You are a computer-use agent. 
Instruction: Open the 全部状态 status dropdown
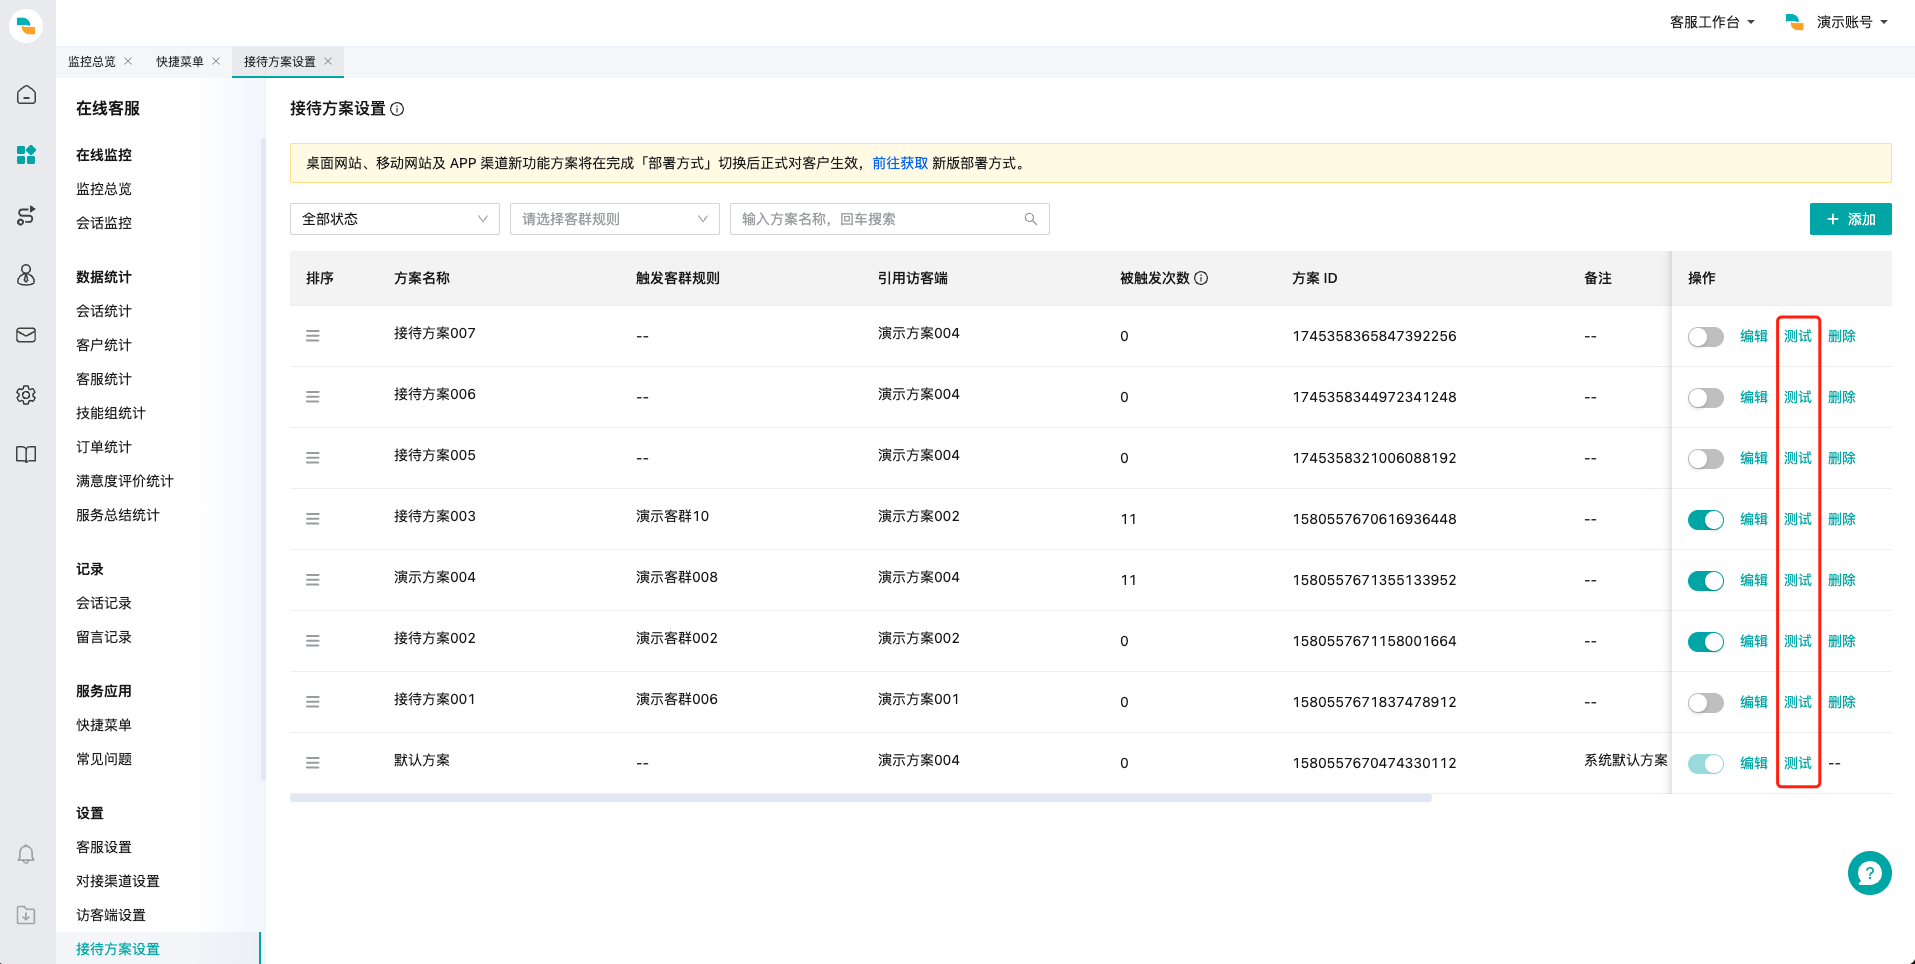pos(395,219)
